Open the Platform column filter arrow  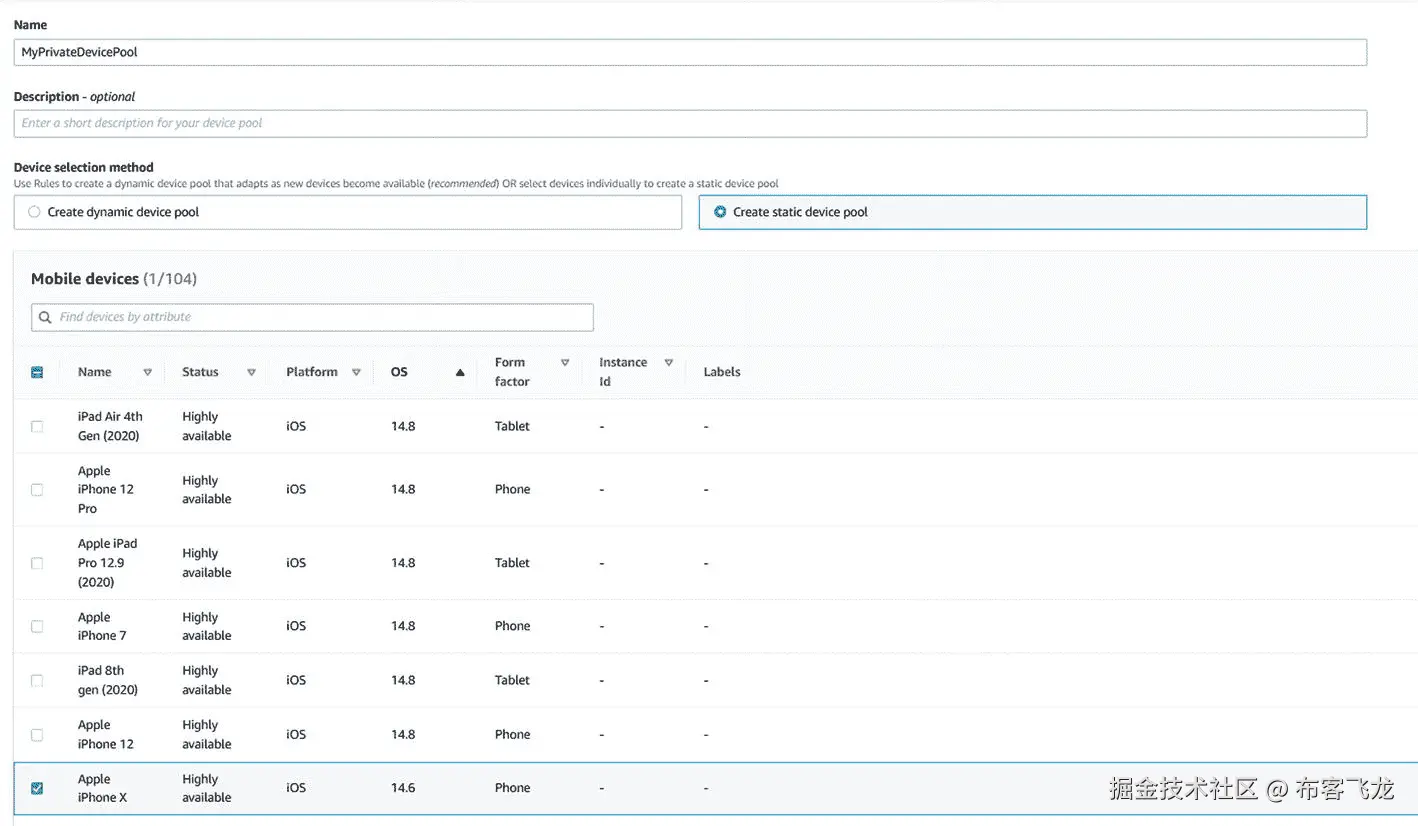[356, 372]
